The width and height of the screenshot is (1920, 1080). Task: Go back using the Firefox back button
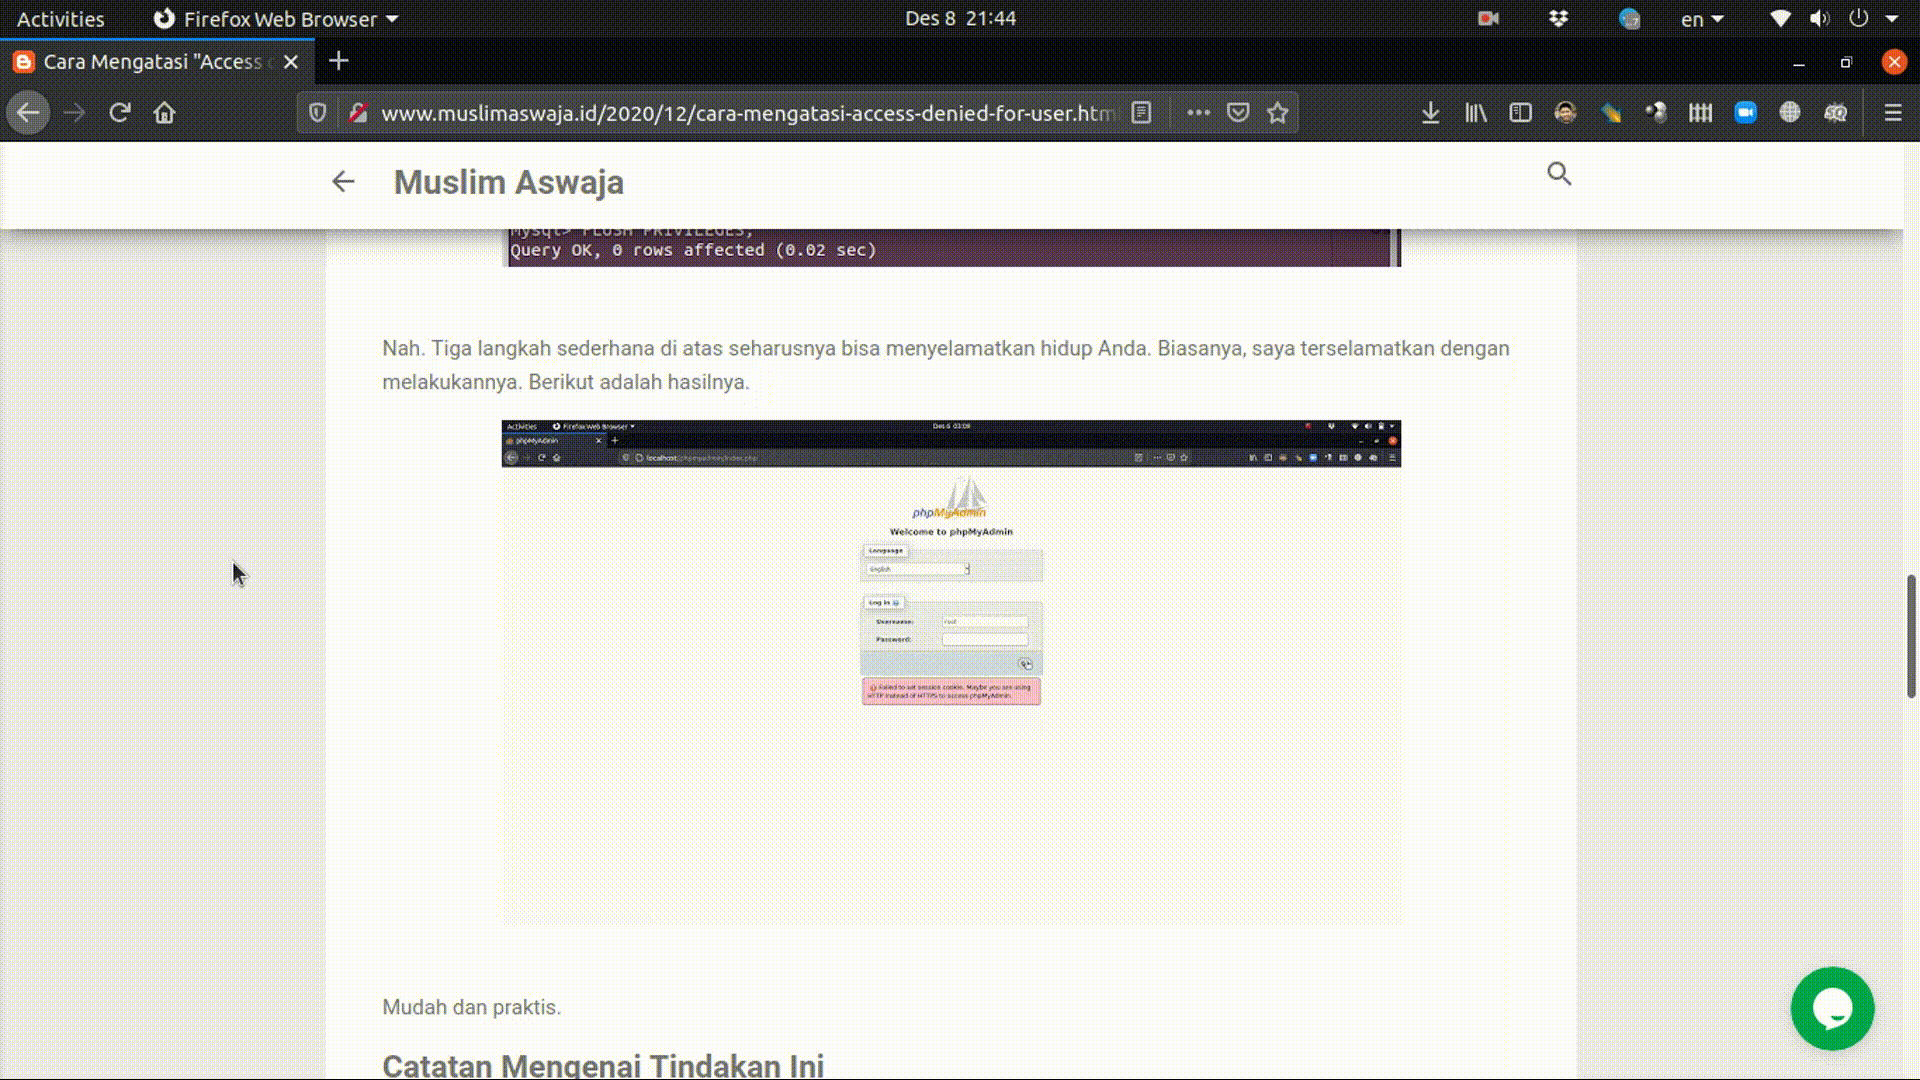pyautogui.click(x=28, y=113)
